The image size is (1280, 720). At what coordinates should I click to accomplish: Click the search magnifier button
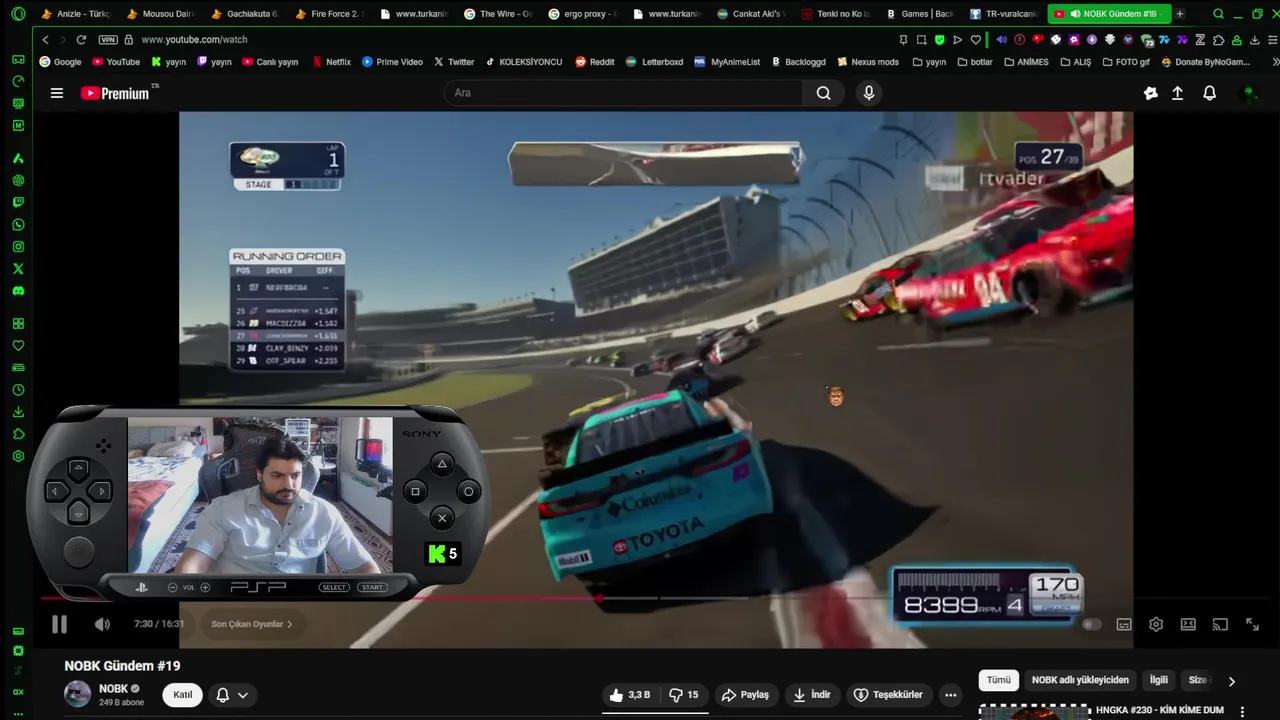point(823,93)
